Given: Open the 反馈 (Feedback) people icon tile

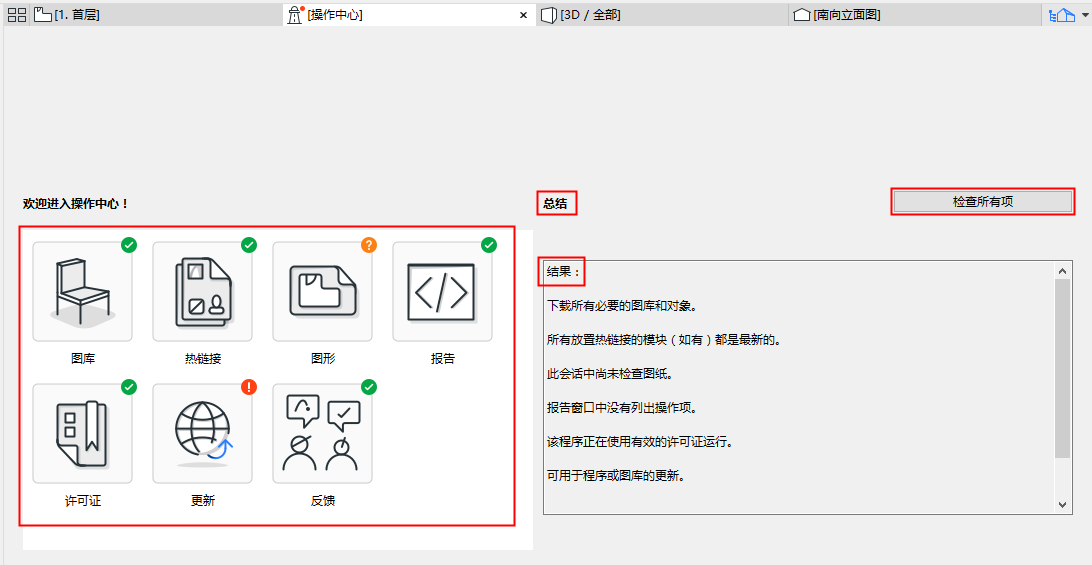Looking at the screenshot, I should pyautogui.click(x=322, y=433).
